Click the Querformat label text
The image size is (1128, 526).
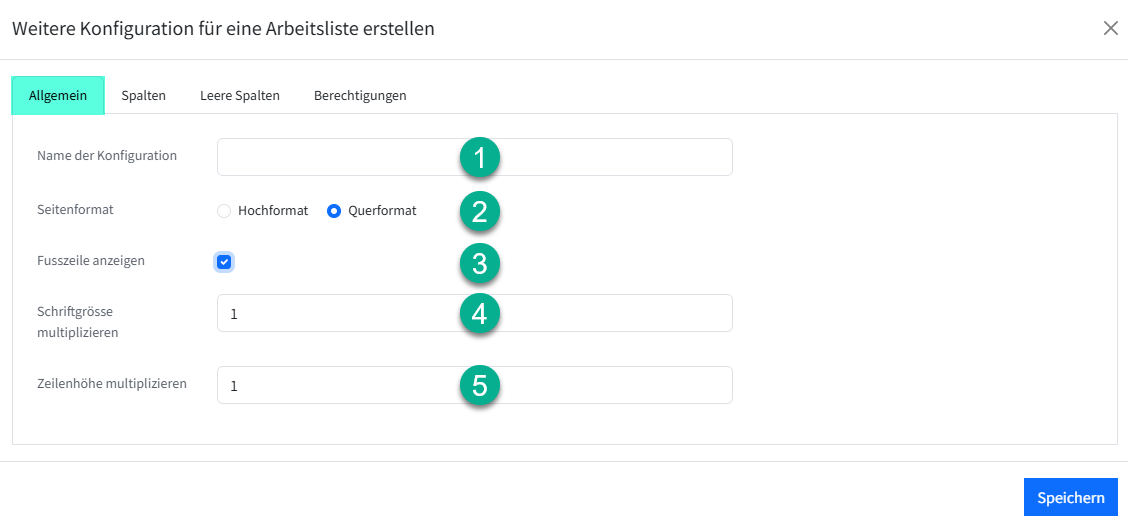[x=382, y=211]
